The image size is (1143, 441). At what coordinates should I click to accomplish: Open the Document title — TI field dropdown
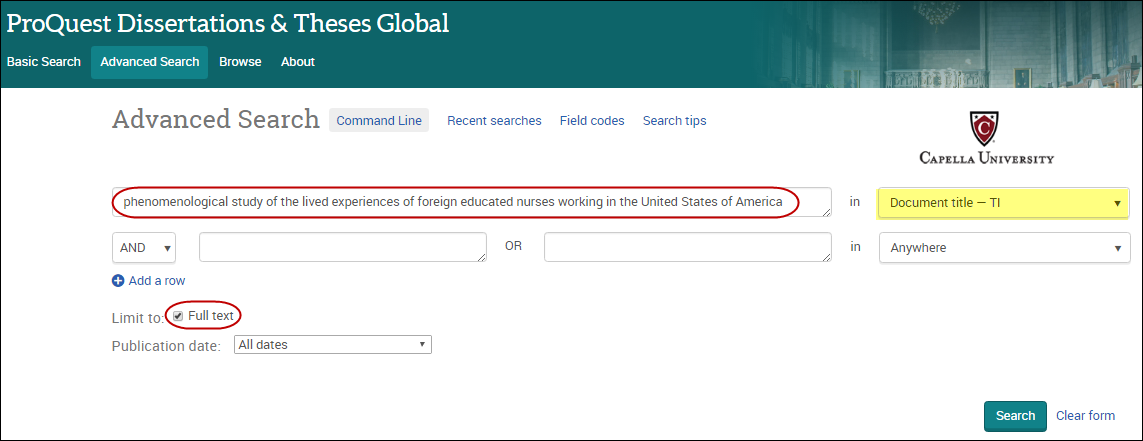[1004, 203]
